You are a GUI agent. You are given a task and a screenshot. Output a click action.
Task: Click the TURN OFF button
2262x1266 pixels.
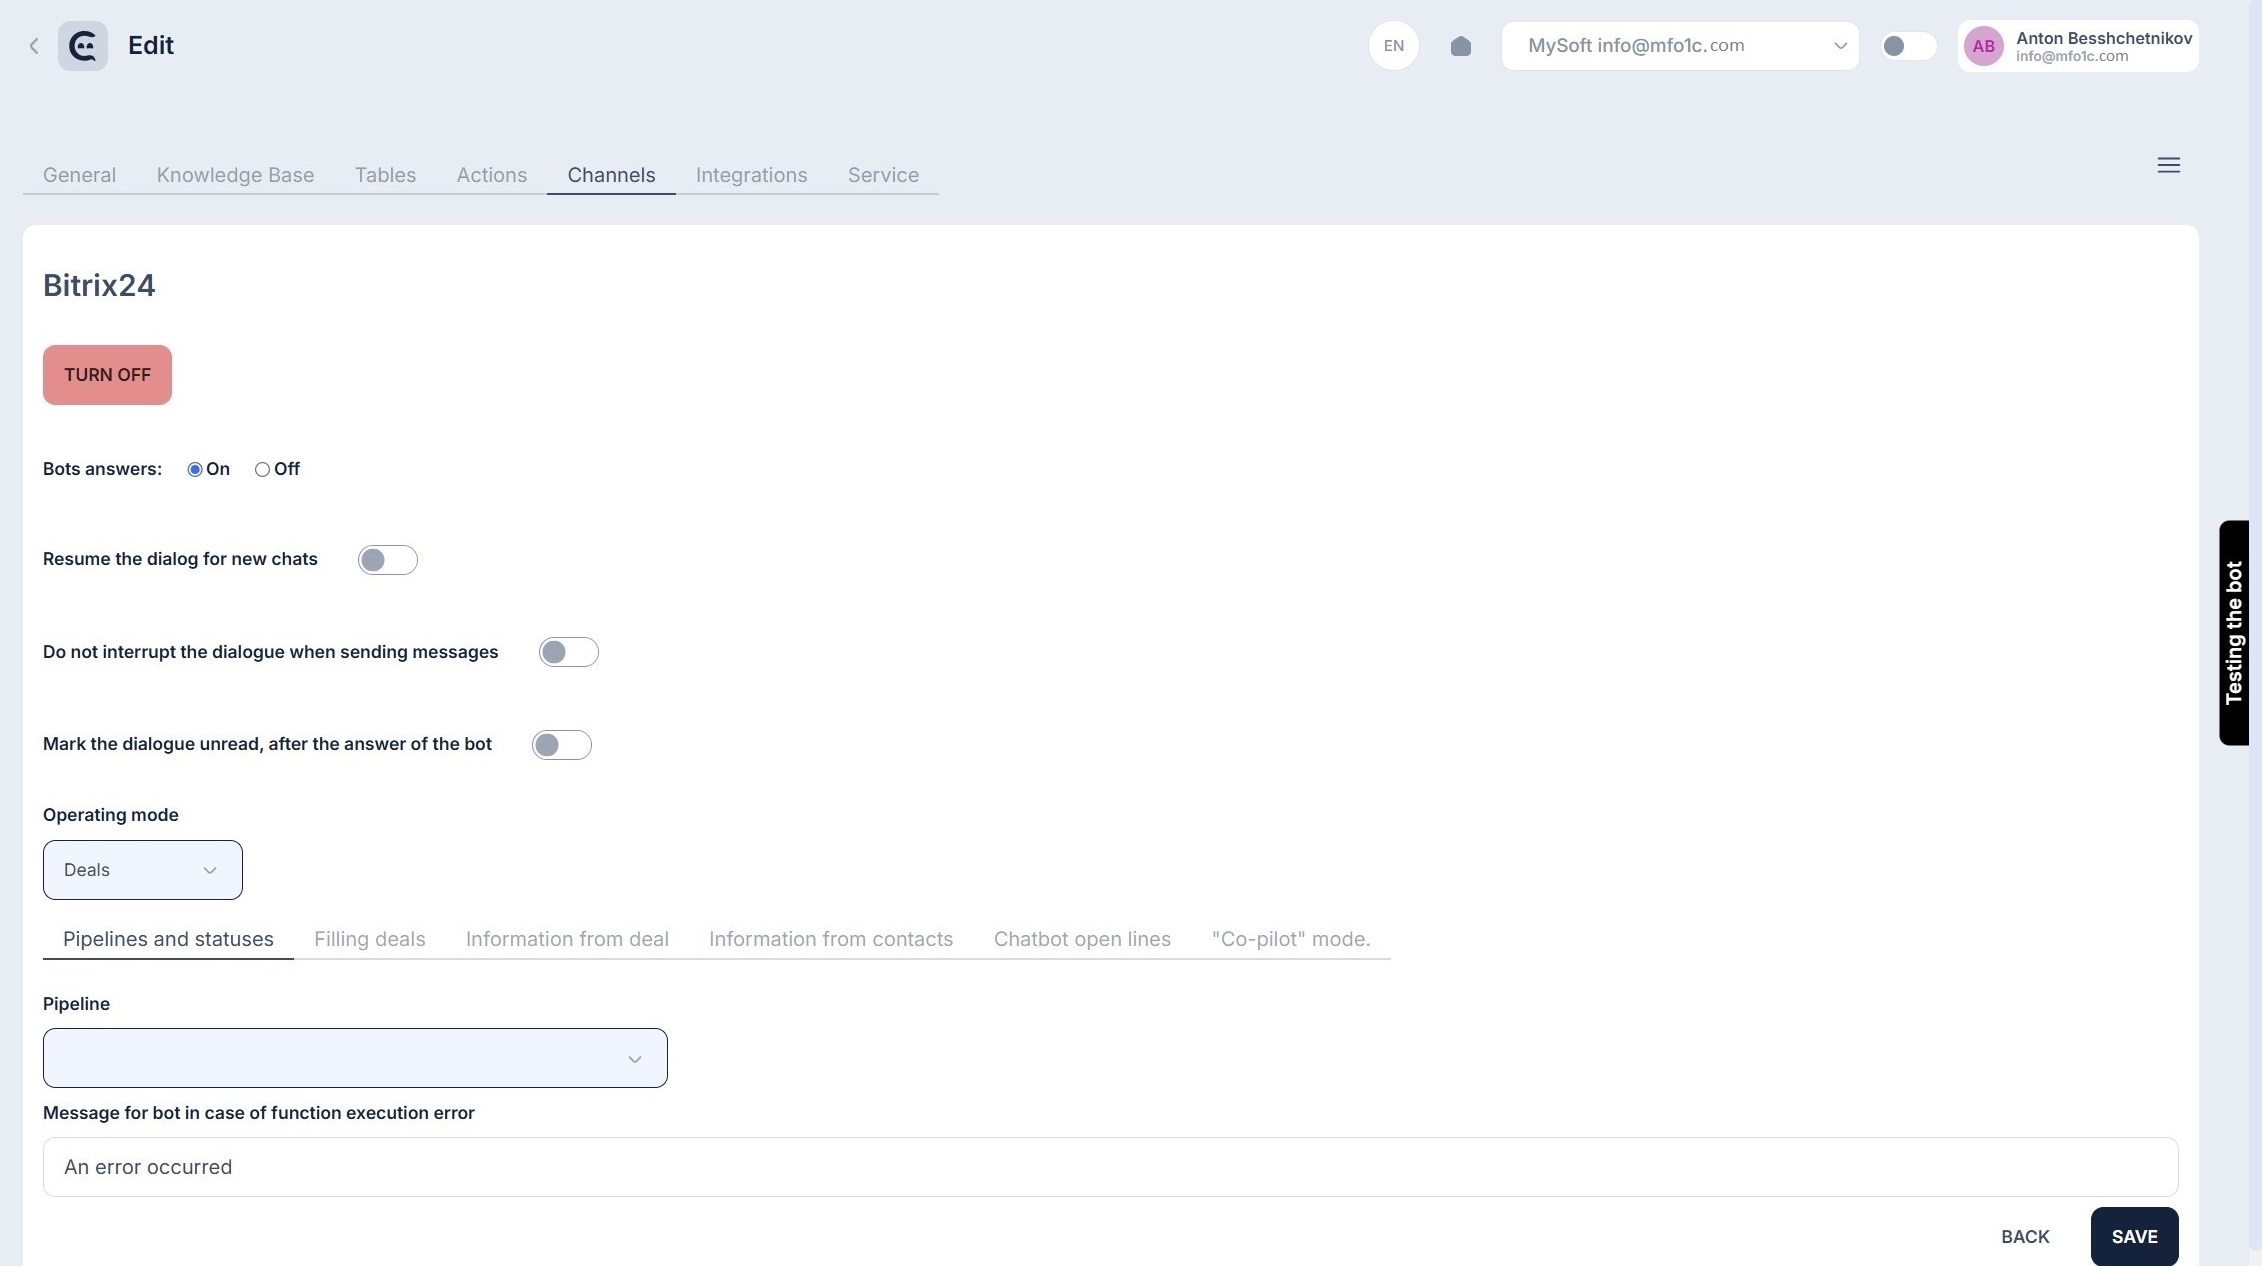pos(107,375)
